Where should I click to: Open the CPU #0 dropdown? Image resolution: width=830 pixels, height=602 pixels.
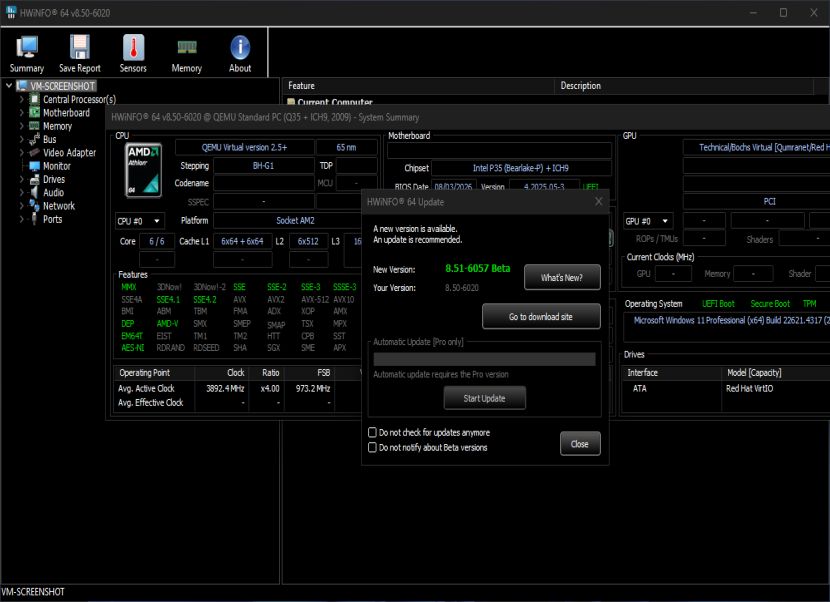pos(140,221)
